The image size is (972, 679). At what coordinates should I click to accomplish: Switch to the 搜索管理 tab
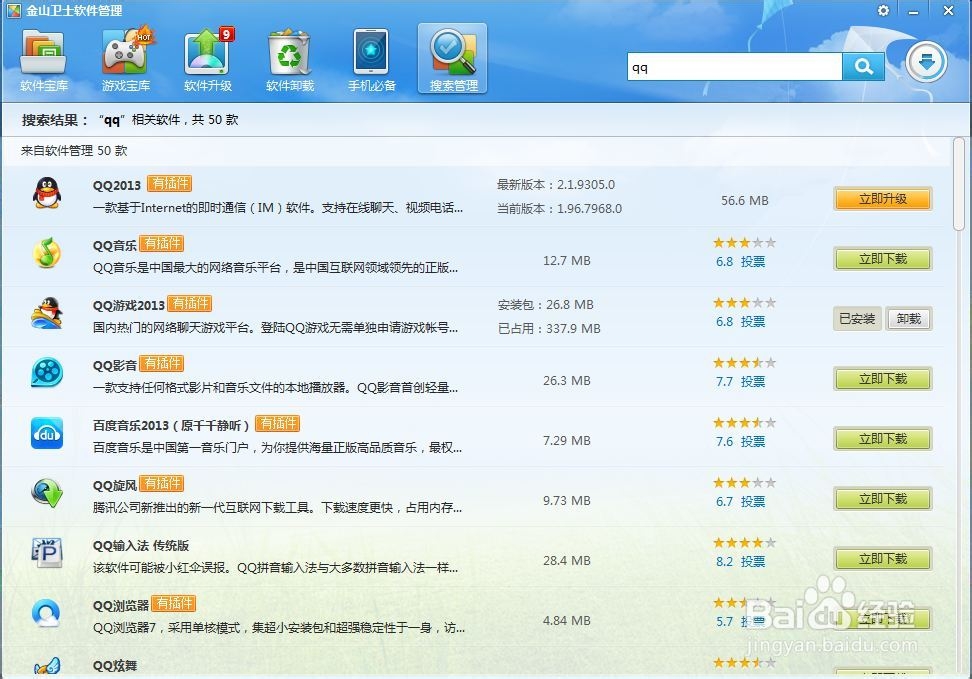452,60
